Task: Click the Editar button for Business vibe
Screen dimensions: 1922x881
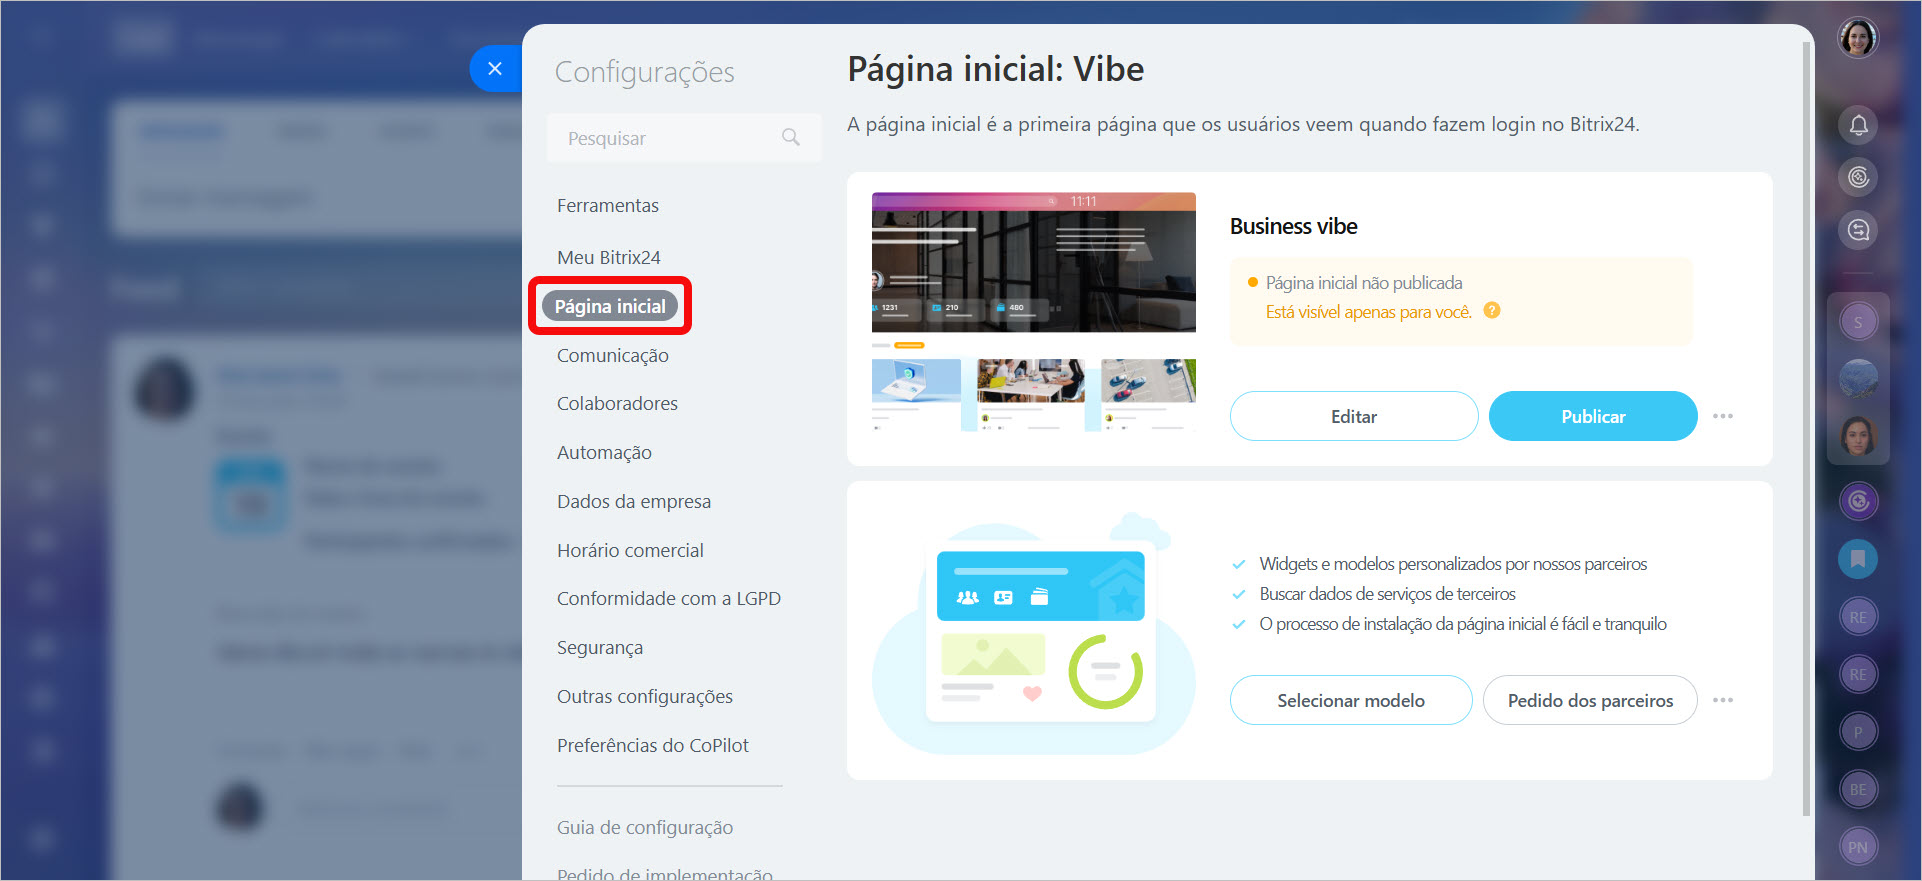Action: [x=1354, y=416]
